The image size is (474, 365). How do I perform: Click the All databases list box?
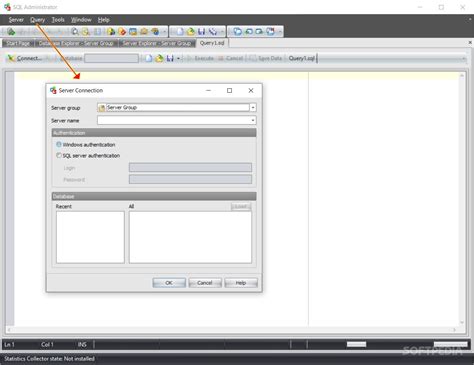tap(190, 237)
